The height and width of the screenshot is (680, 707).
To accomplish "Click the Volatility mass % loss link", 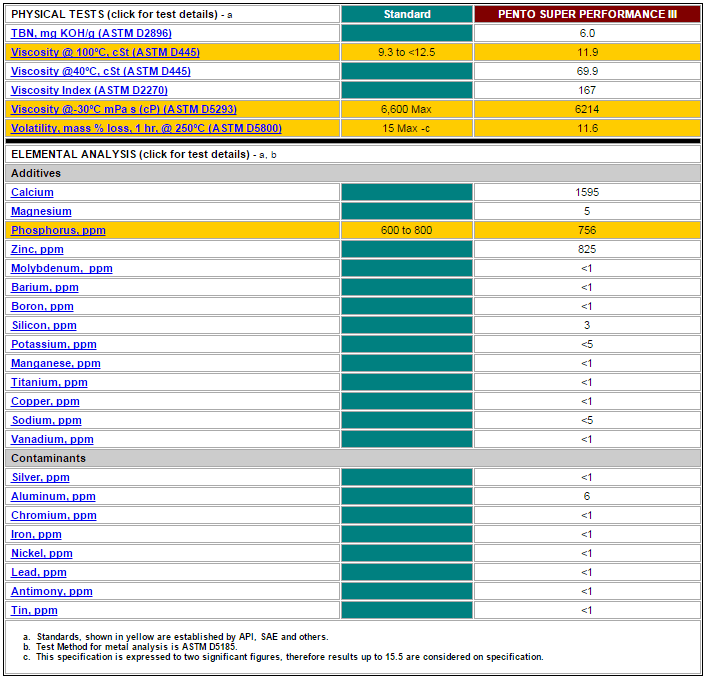I will [146, 128].
